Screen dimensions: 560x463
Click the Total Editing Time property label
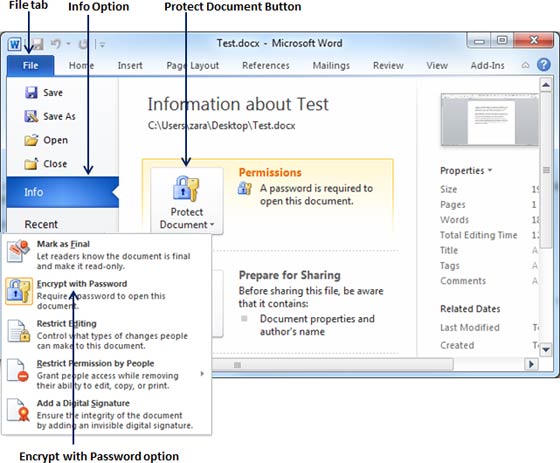pos(479,235)
